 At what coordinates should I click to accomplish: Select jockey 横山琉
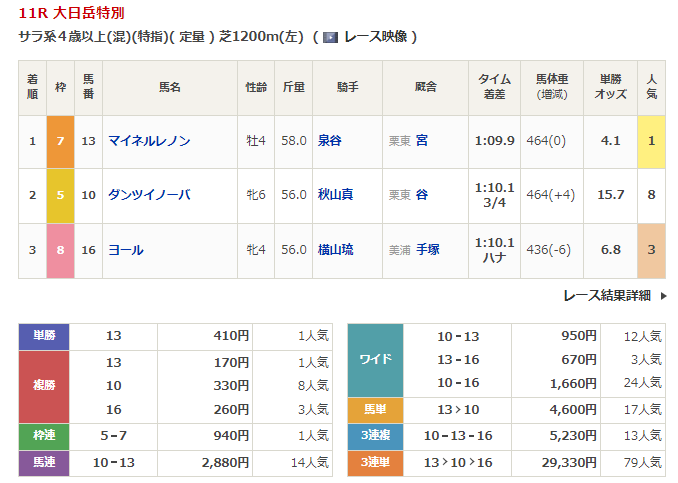(x=335, y=250)
